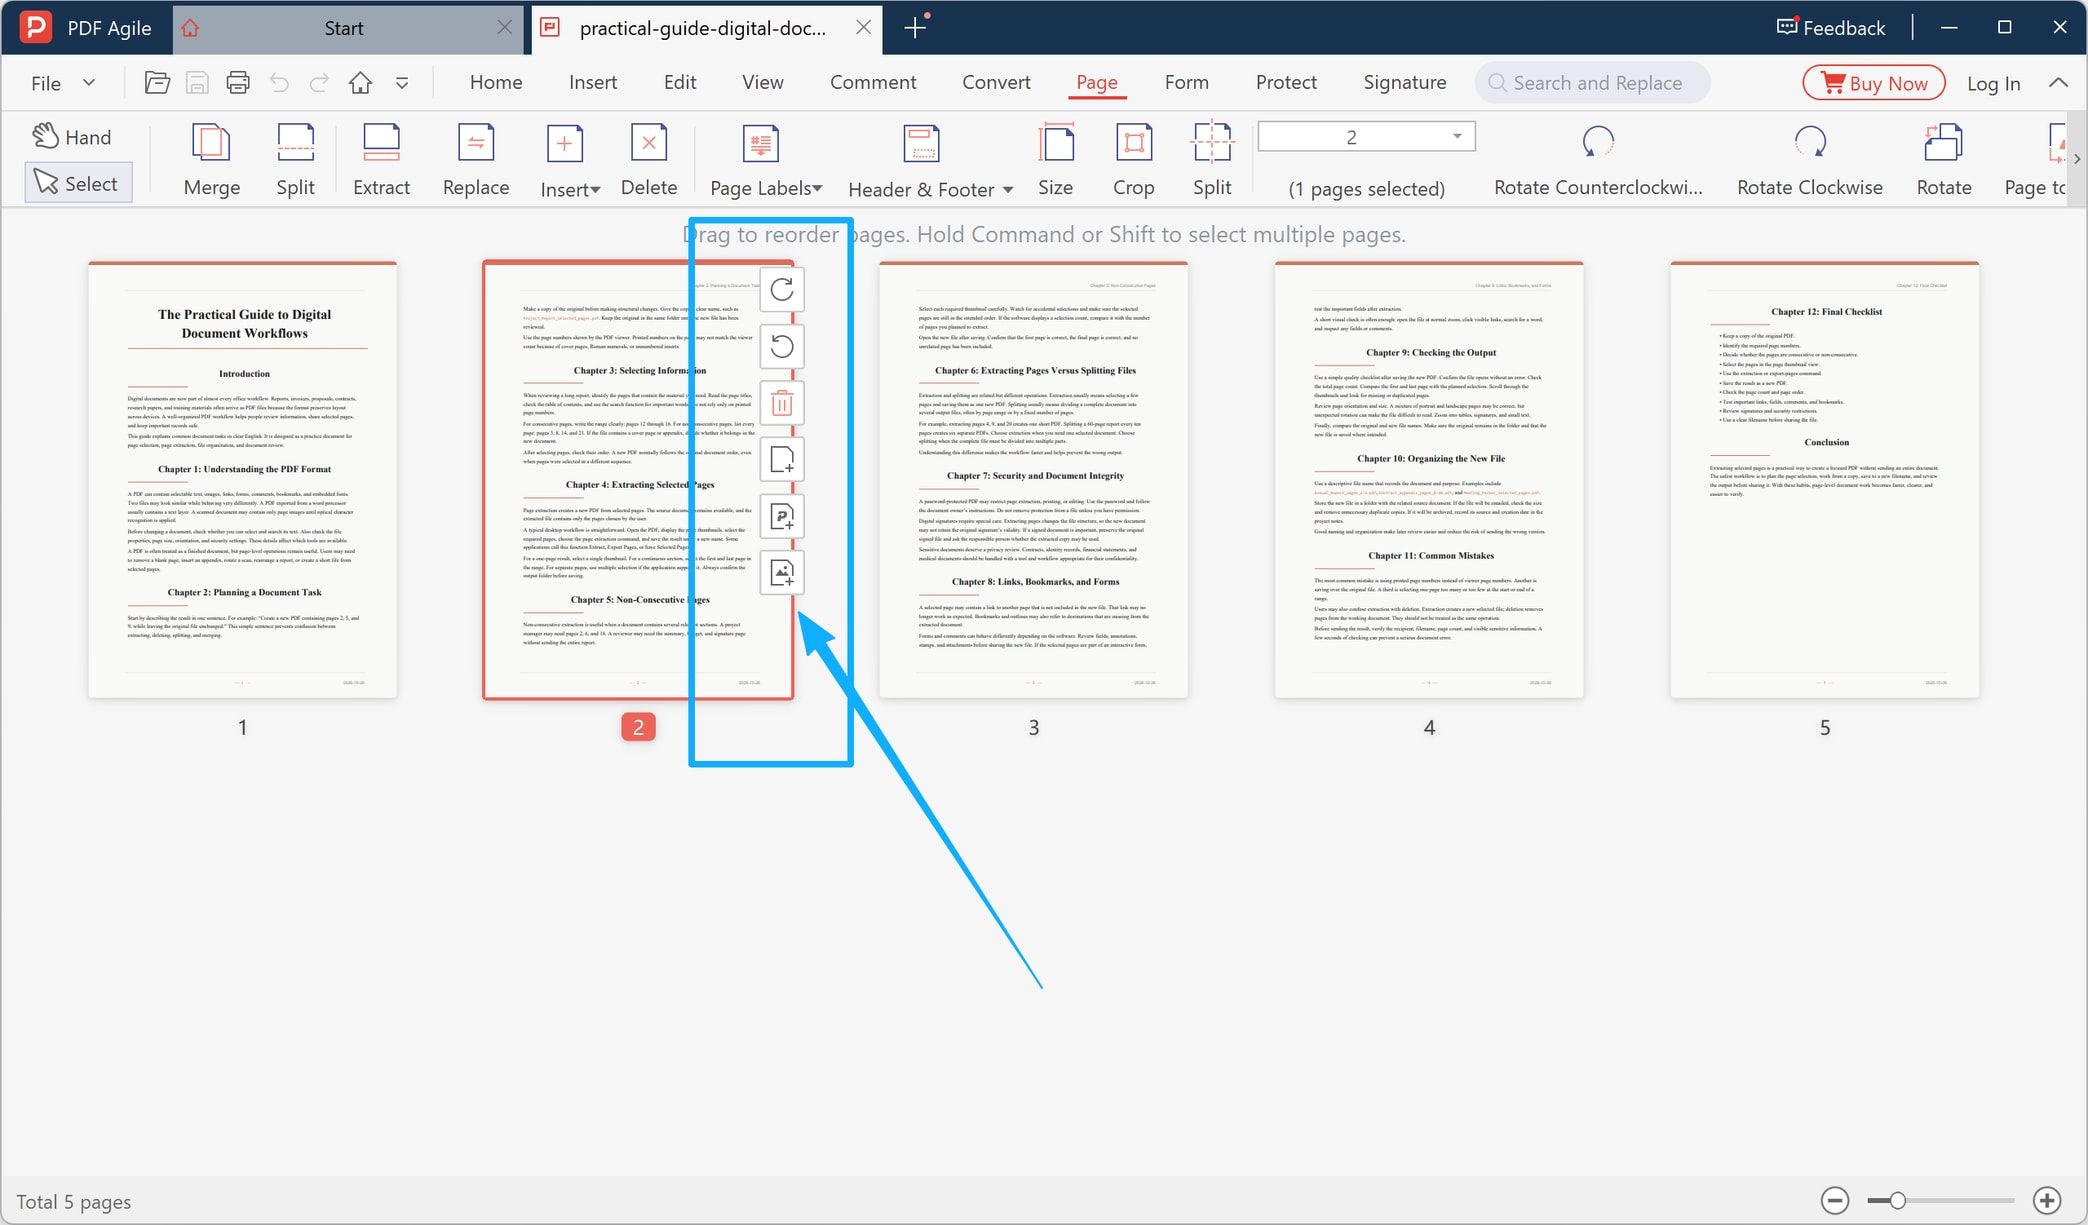
Task: Select the page 4 thumbnail
Action: point(1429,480)
